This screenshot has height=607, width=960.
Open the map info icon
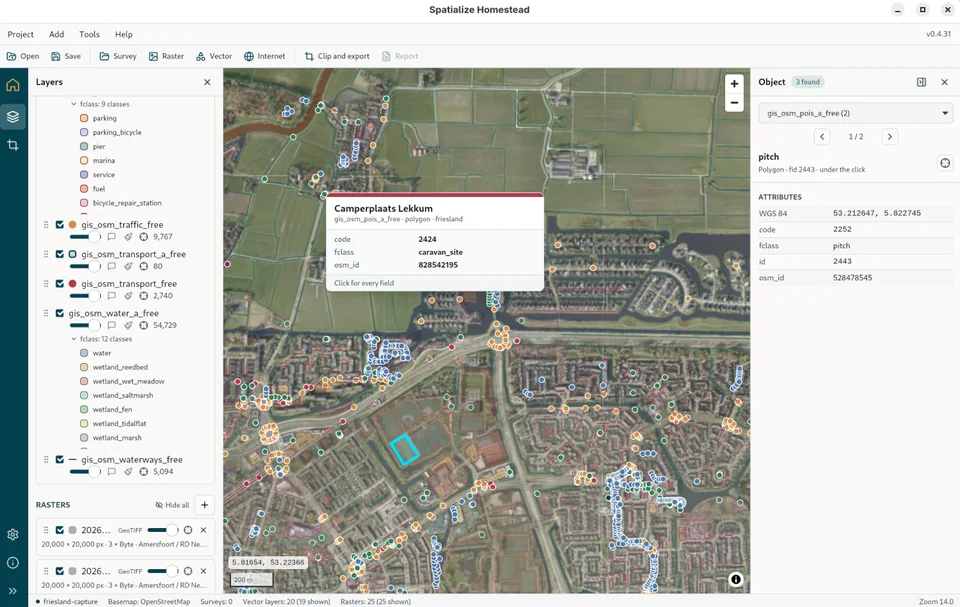(x=735, y=579)
